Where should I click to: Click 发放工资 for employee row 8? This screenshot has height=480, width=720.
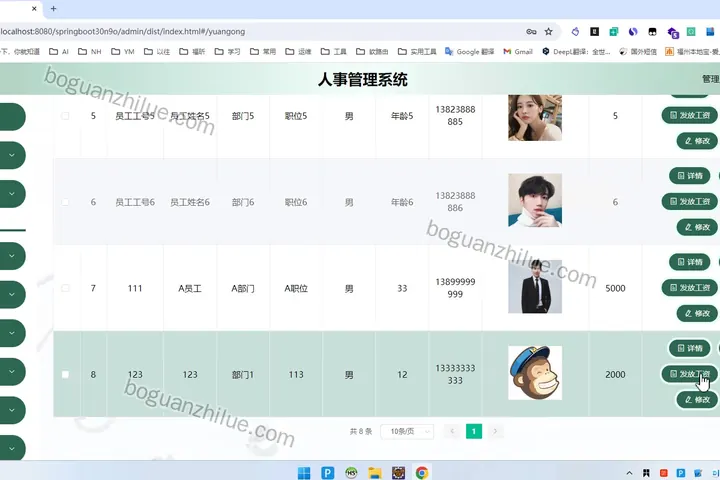tap(690, 374)
